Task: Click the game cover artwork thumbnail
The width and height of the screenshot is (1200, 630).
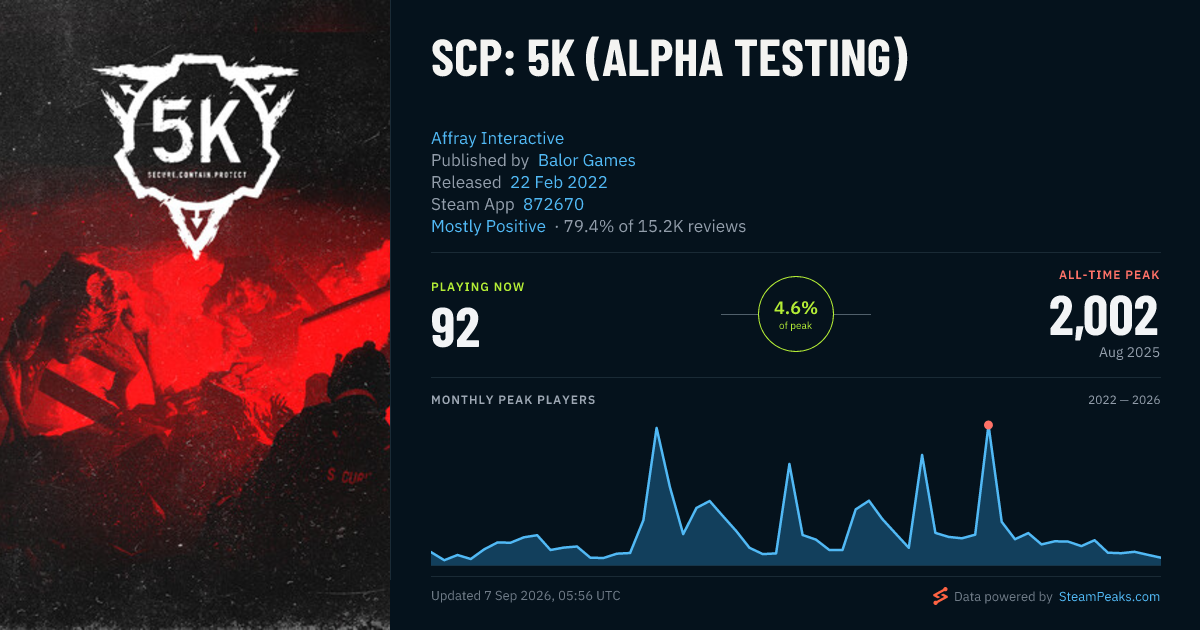Action: pyautogui.click(x=195, y=315)
